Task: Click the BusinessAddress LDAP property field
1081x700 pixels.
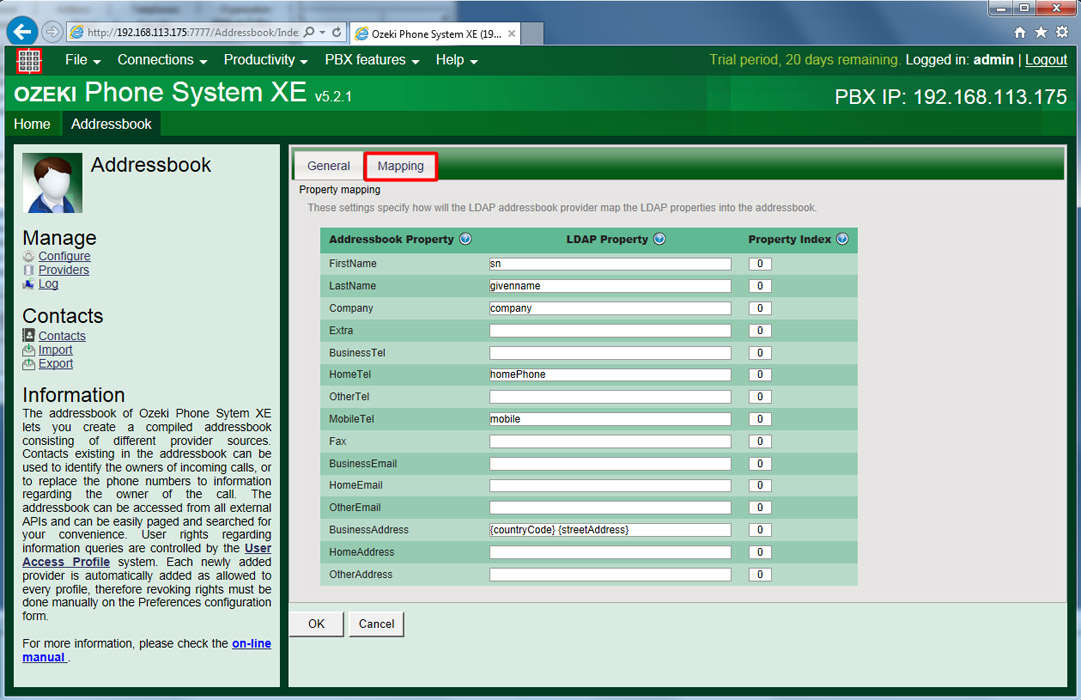Action: pyautogui.click(x=610, y=530)
